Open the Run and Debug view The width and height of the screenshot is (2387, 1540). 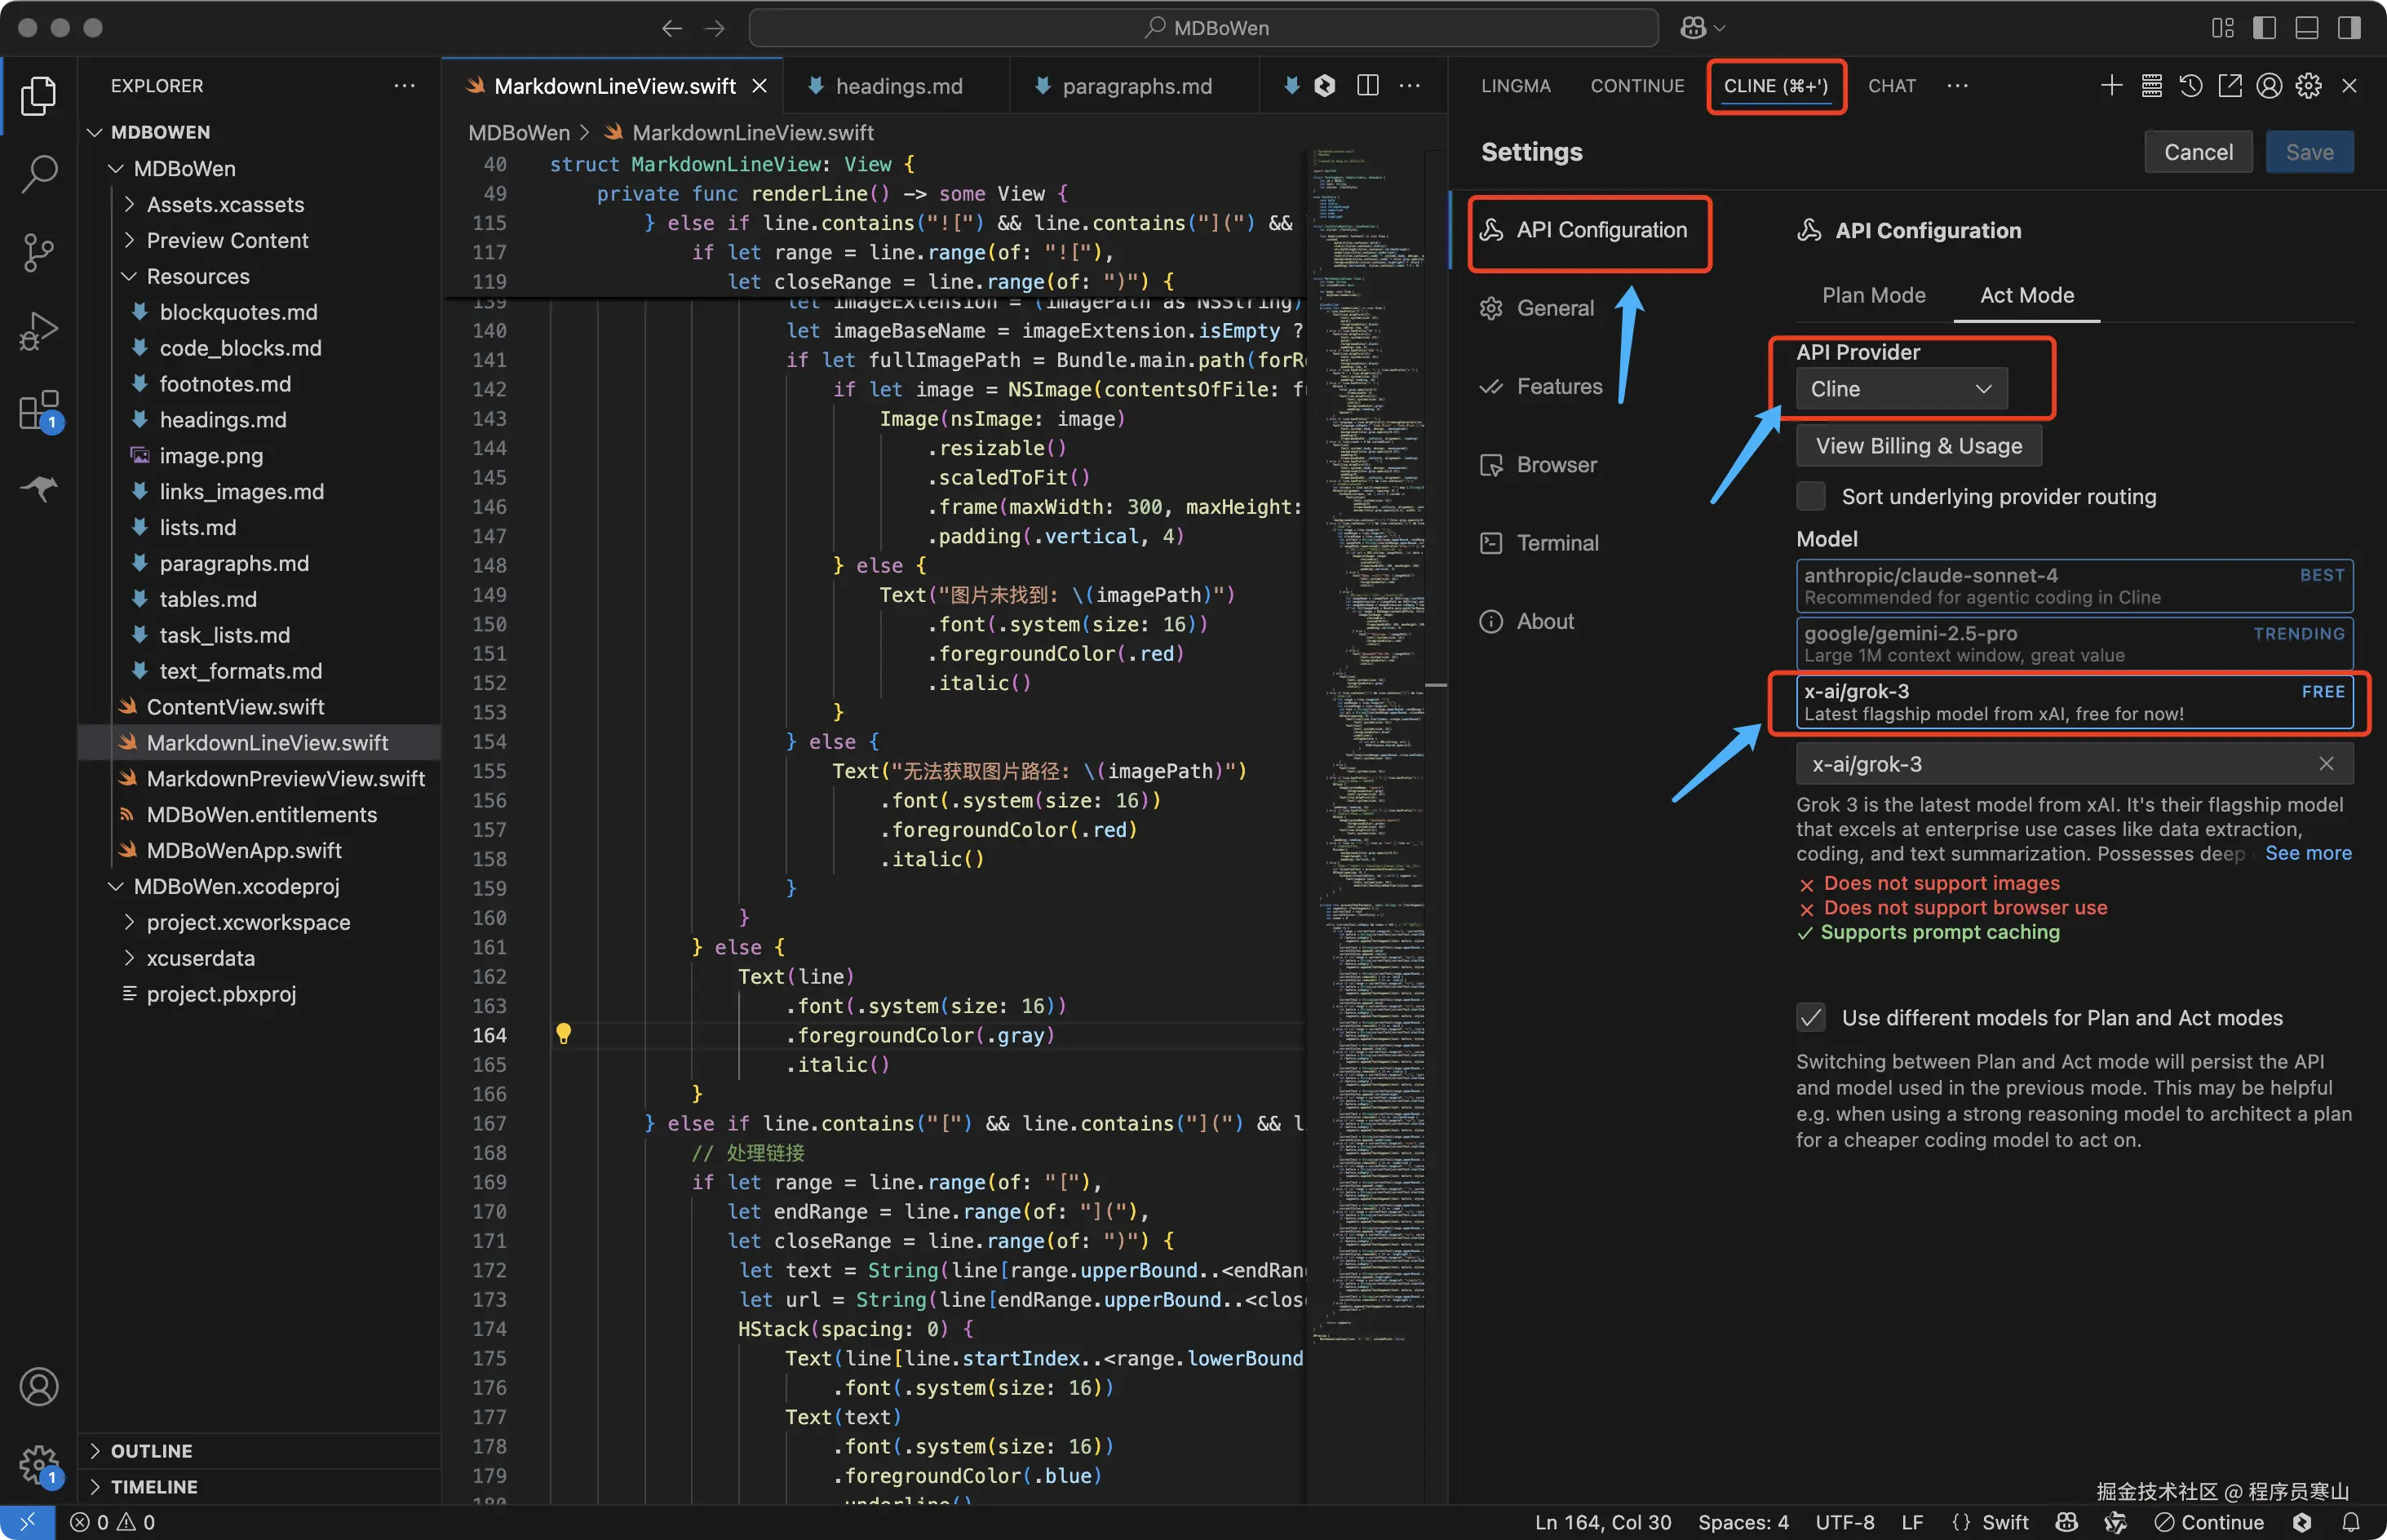click(x=38, y=331)
